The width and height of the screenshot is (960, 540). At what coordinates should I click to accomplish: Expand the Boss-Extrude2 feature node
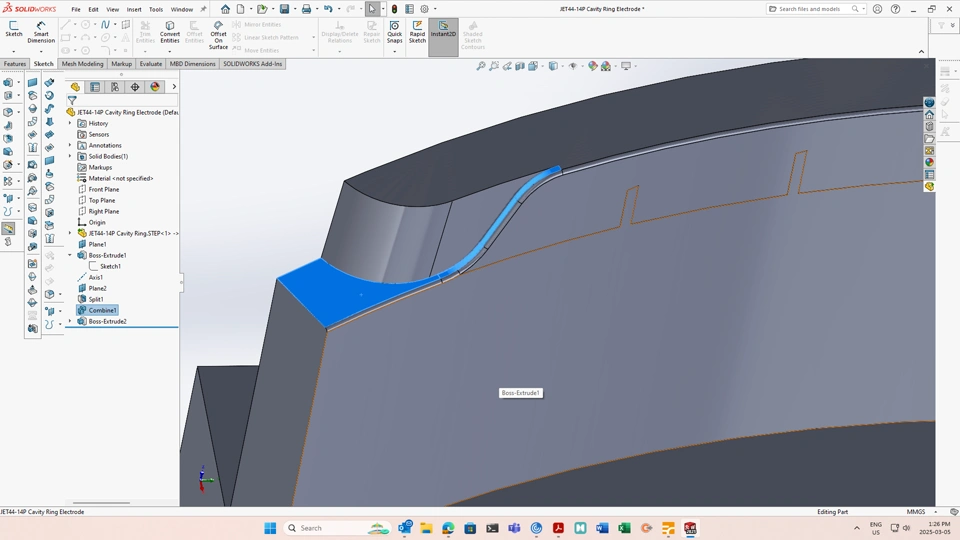click(x=70, y=321)
